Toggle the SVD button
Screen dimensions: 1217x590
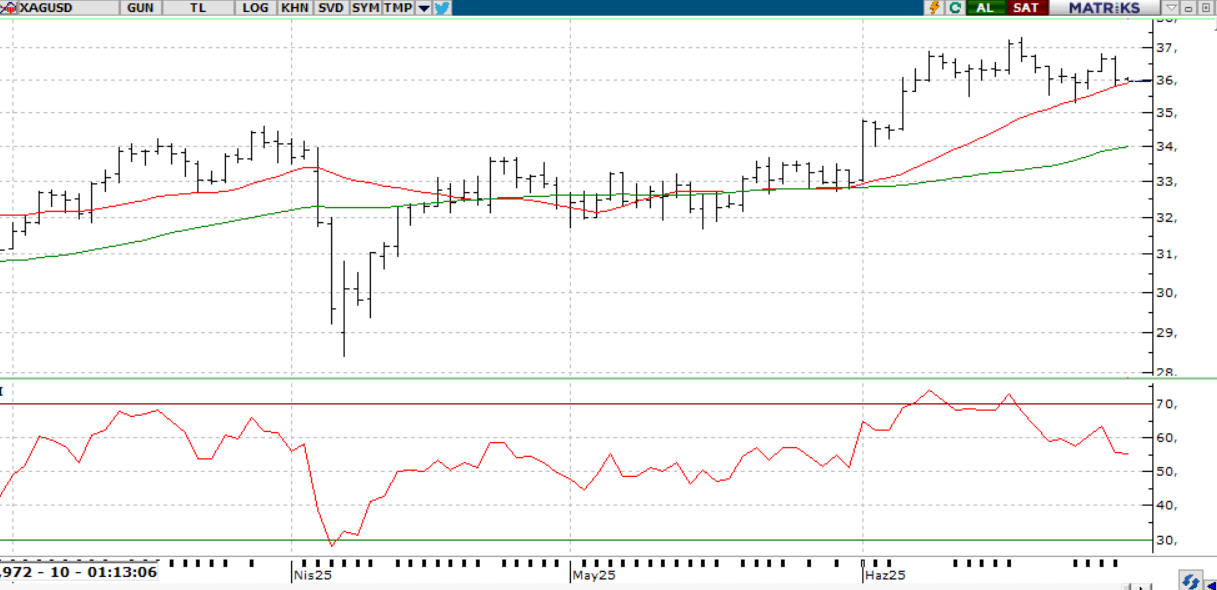point(330,7)
